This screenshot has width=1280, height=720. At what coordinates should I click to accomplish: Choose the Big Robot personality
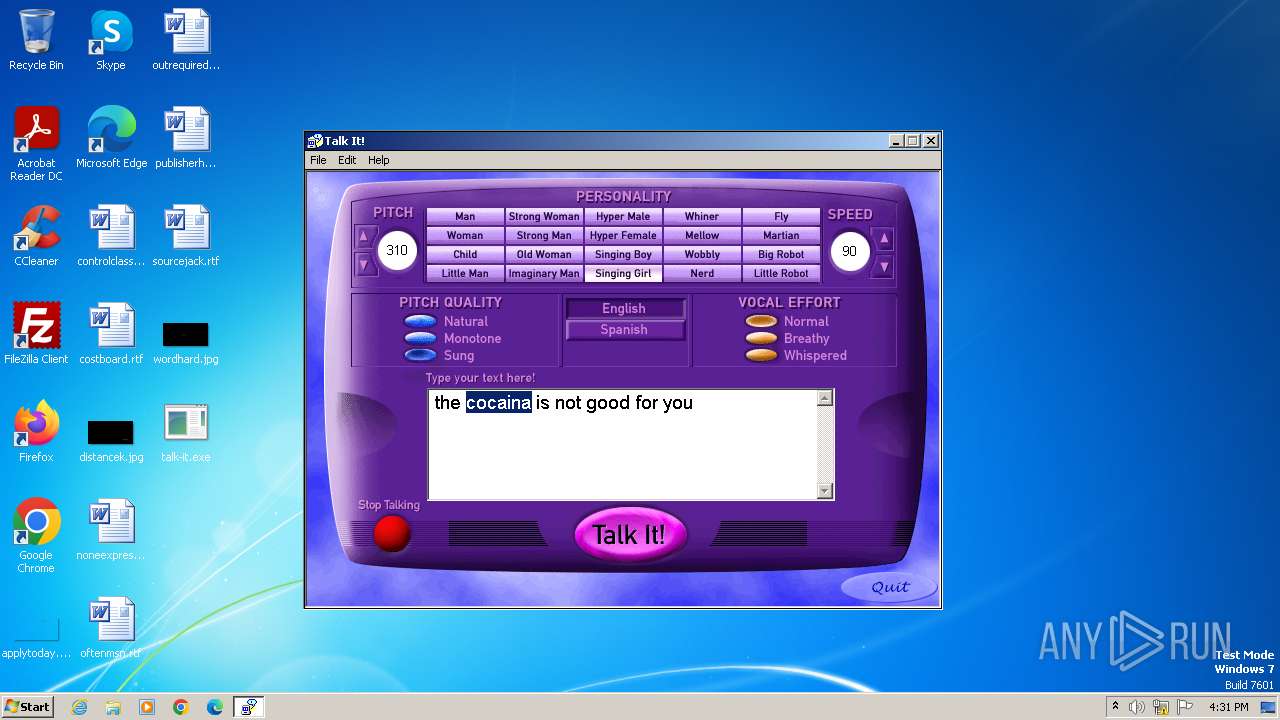(781, 254)
